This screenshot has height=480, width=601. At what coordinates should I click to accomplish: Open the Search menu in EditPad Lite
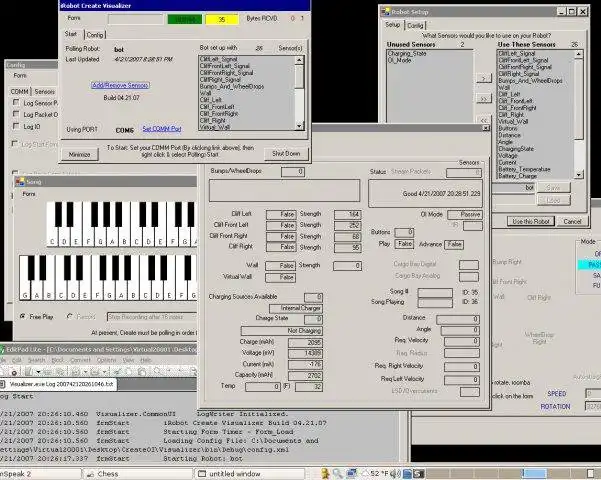click(x=36, y=360)
